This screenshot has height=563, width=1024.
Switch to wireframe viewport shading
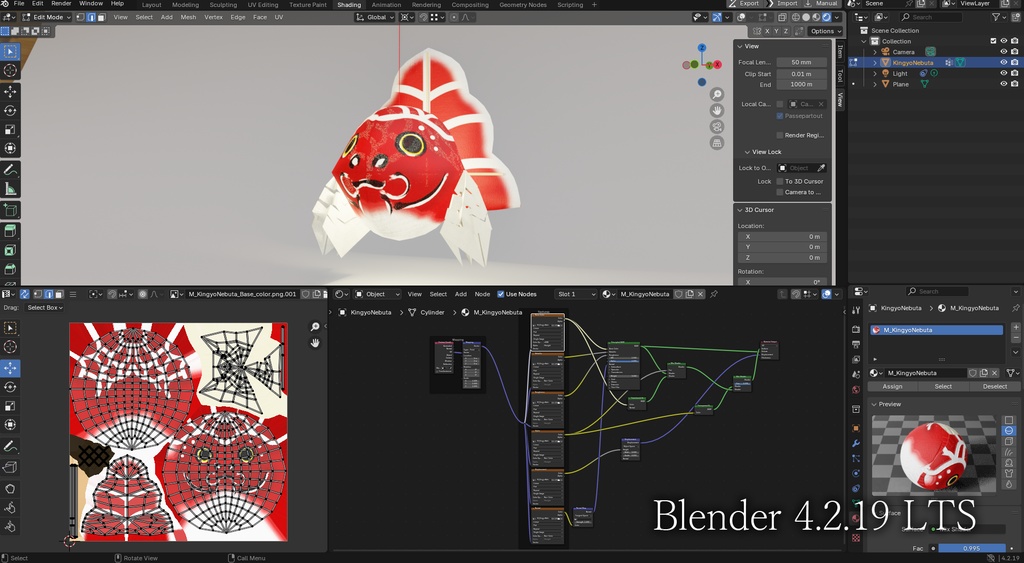pos(795,18)
